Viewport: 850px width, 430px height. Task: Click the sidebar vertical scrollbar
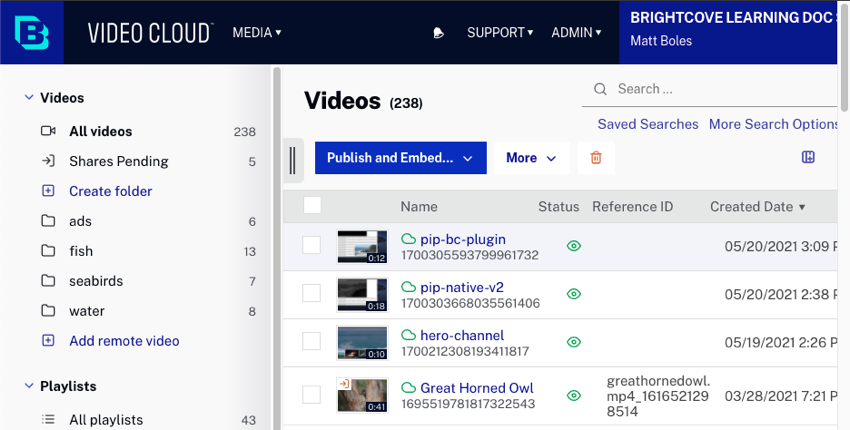click(x=277, y=247)
